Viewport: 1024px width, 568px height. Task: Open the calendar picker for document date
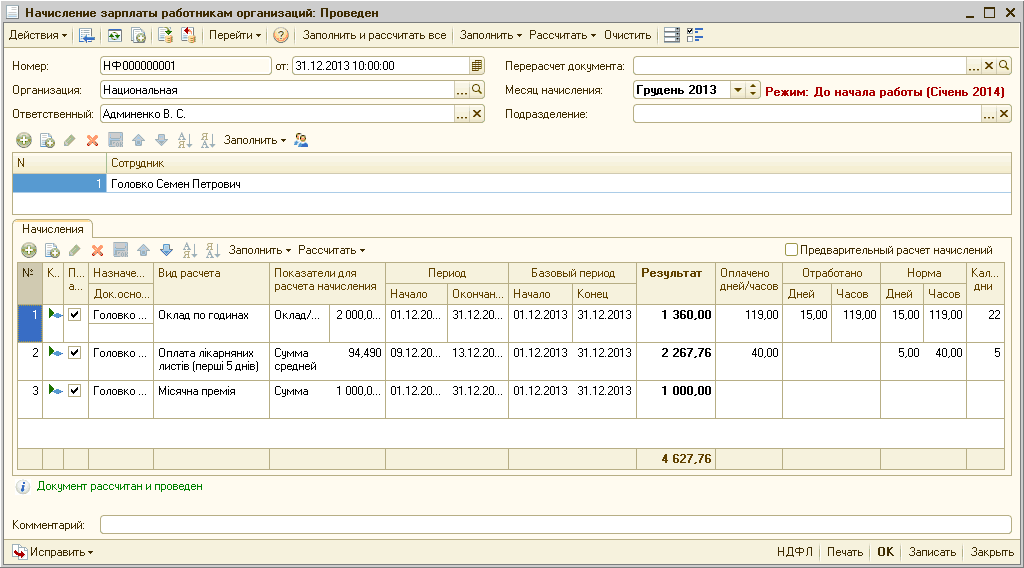click(477, 66)
